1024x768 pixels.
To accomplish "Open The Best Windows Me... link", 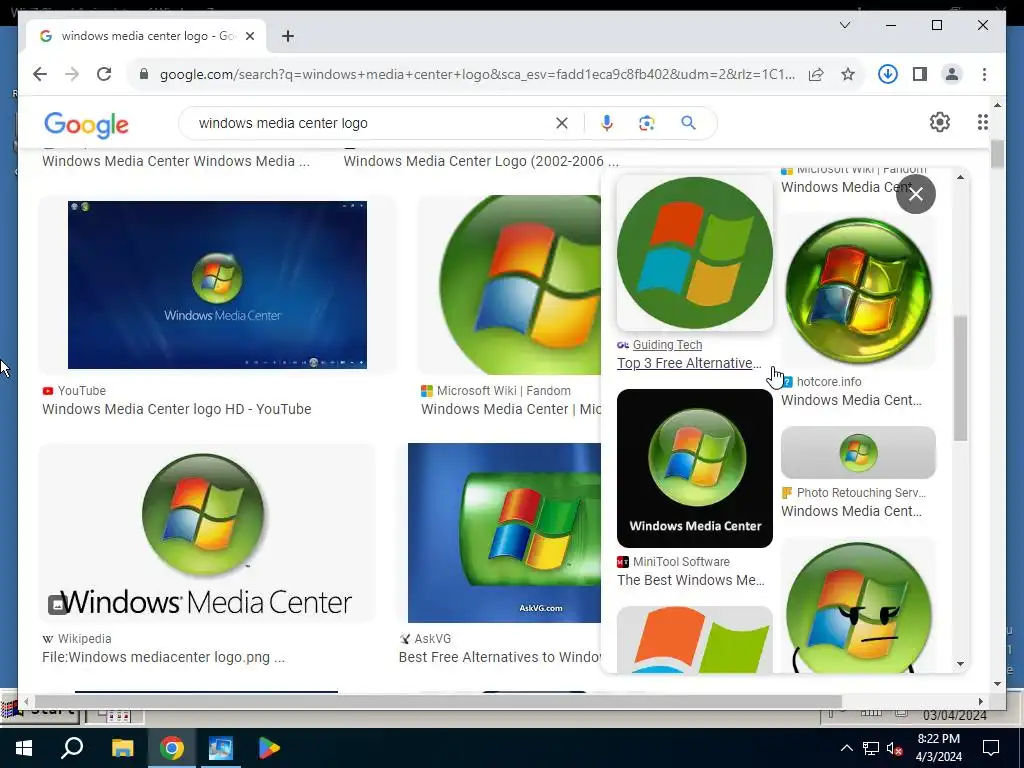I will 690,580.
